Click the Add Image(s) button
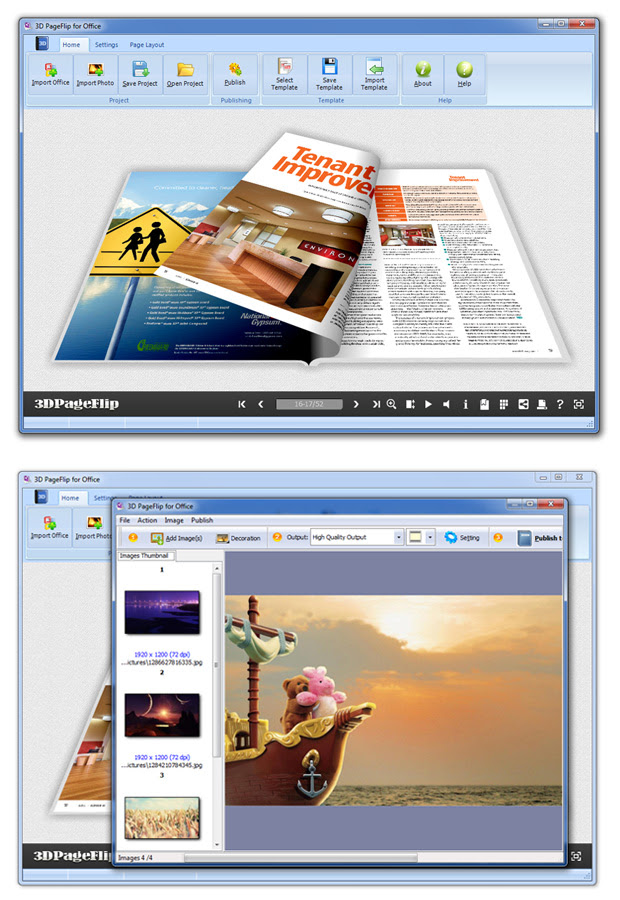The image size is (620, 900). [x=176, y=538]
